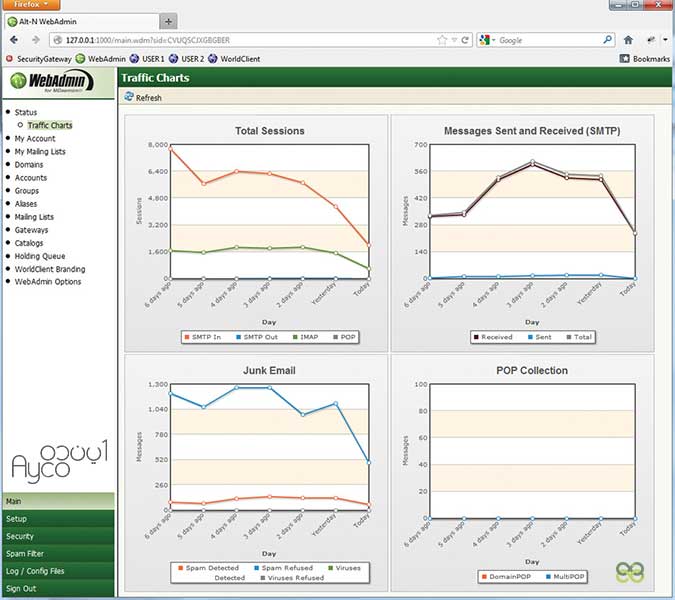675x600 pixels.
Task: Open the Log / Config Files section
Action: (x=35, y=572)
